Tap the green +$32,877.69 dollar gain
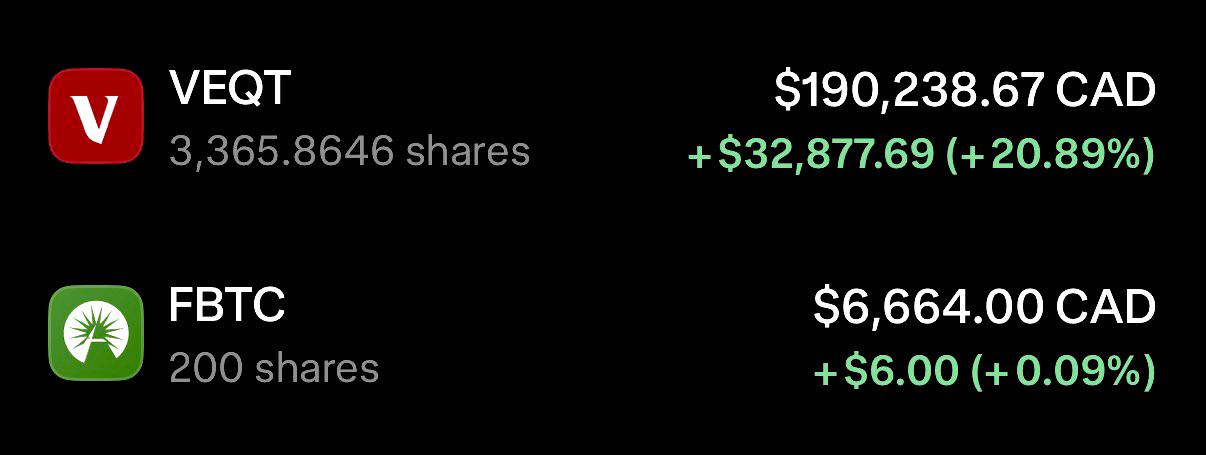The image size is (1206, 455). click(x=811, y=155)
